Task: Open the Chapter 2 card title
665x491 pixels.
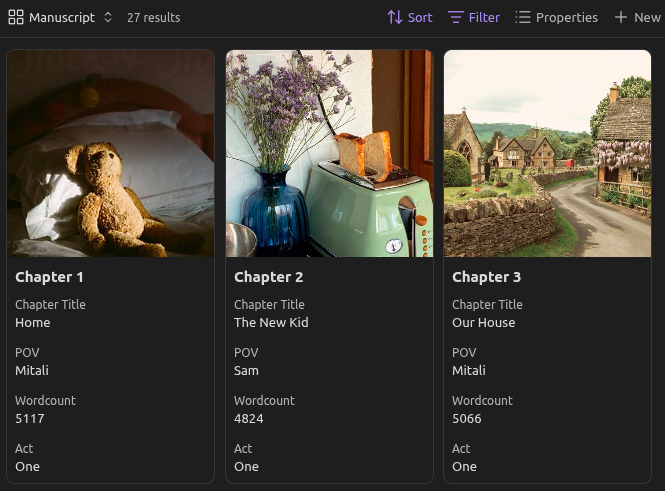Action: click(268, 277)
